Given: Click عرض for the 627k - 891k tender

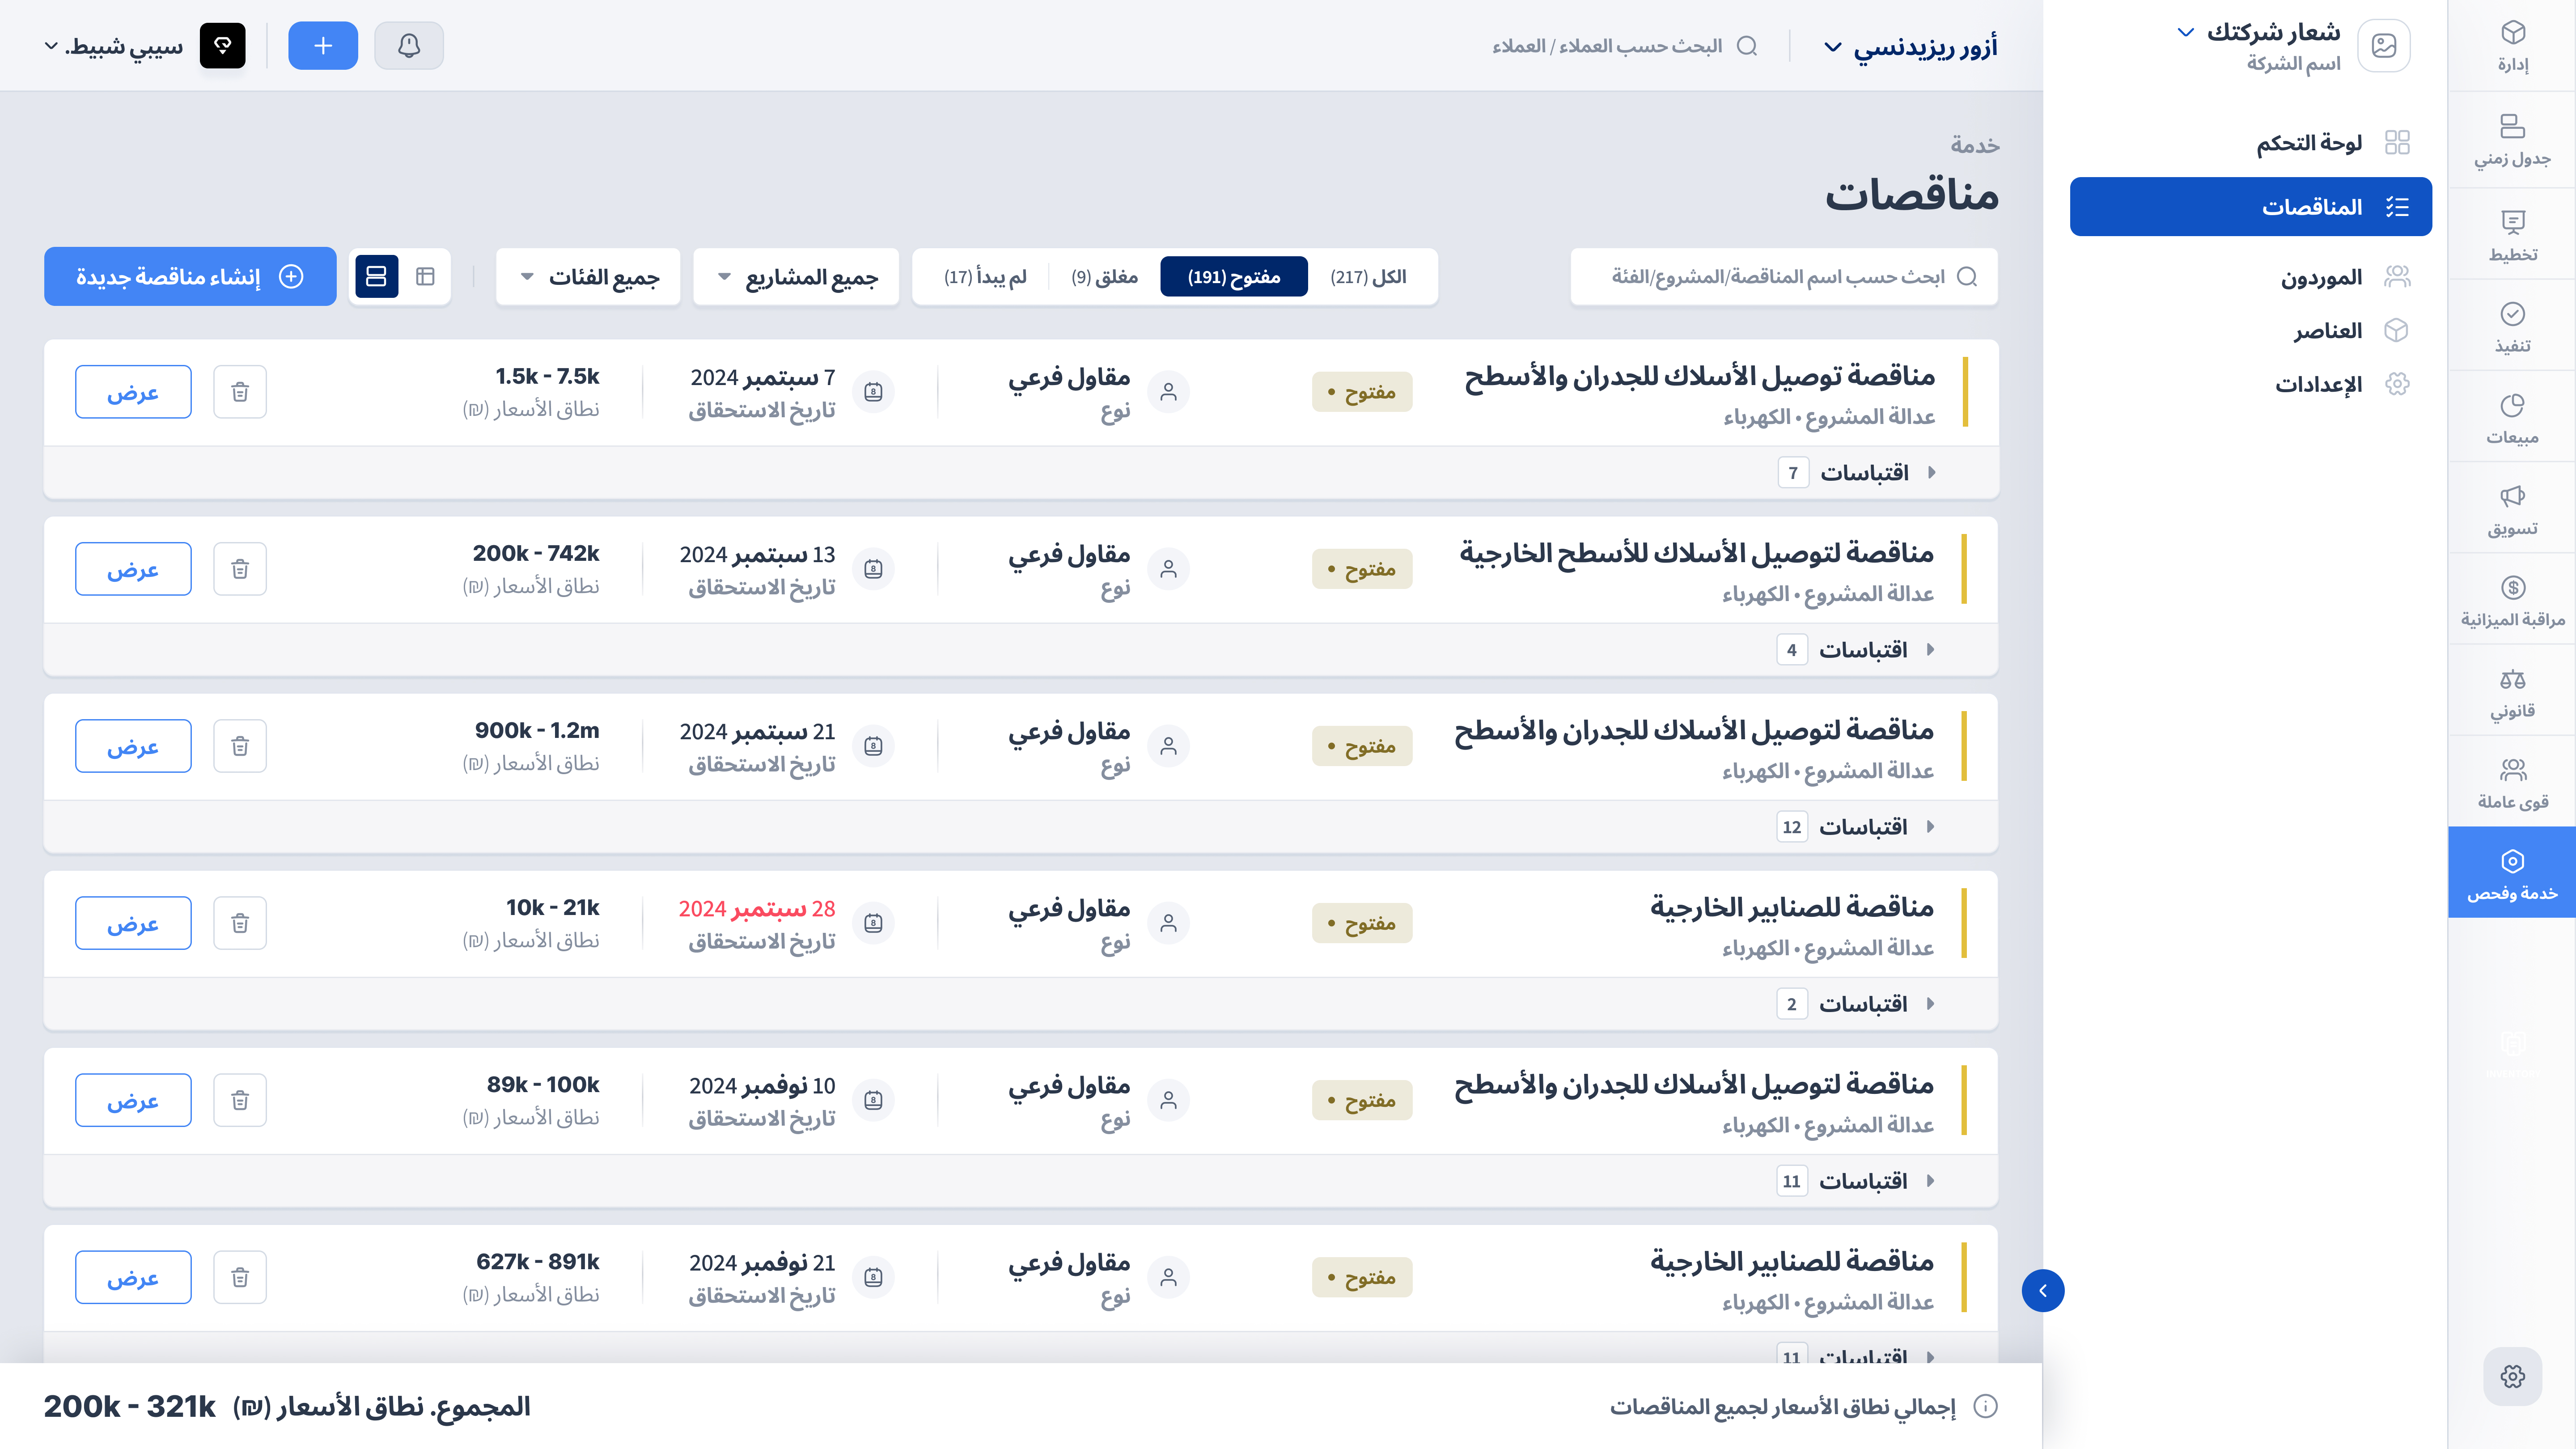Looking at the screenshot, I should (x=133, y=1277).
